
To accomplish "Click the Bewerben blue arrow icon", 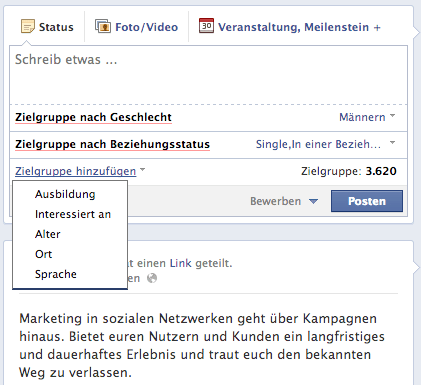I will click(x=313, y=201).
